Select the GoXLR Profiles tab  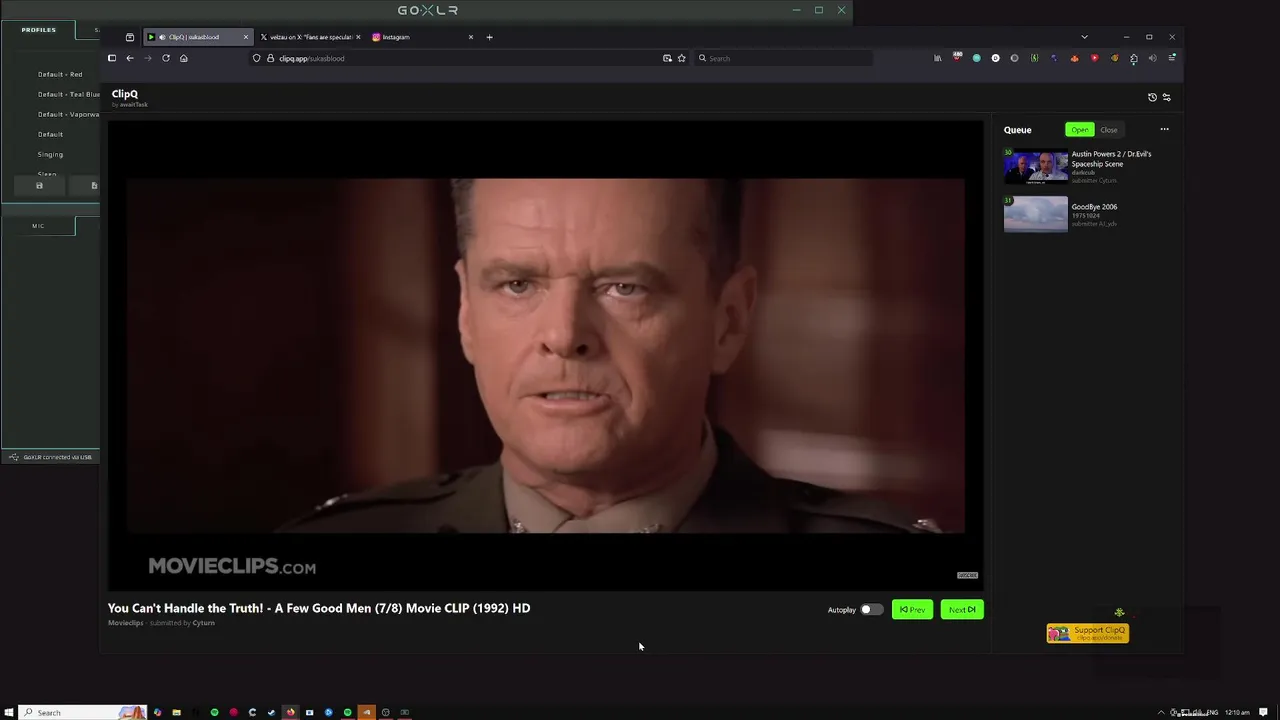[39, 30]
